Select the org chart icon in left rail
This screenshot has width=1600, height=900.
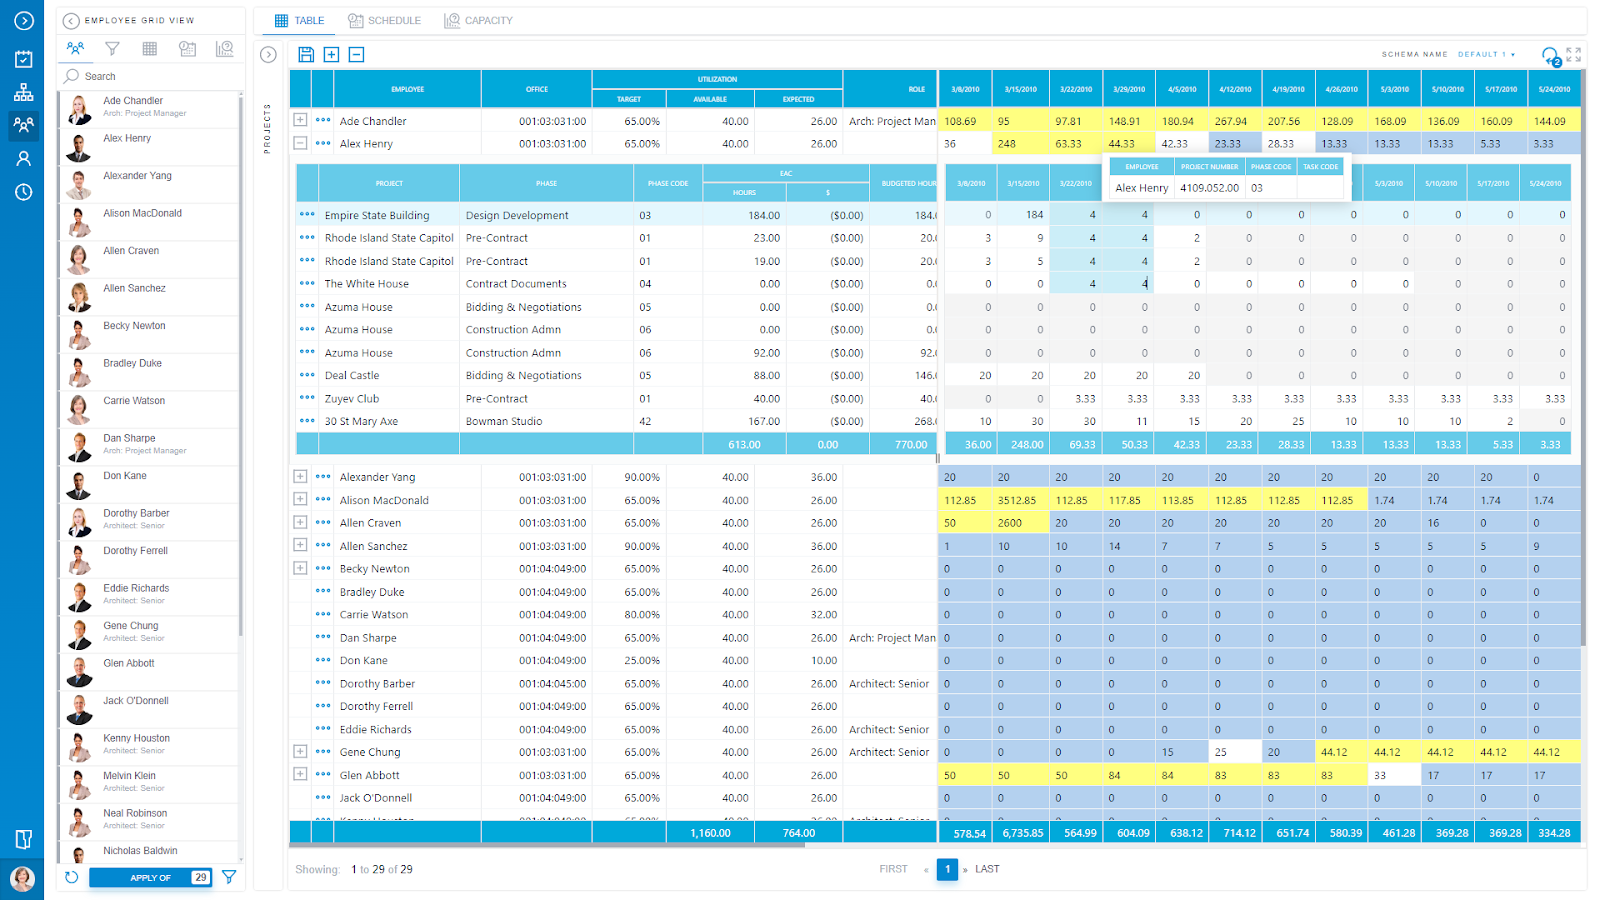[22, 92]
